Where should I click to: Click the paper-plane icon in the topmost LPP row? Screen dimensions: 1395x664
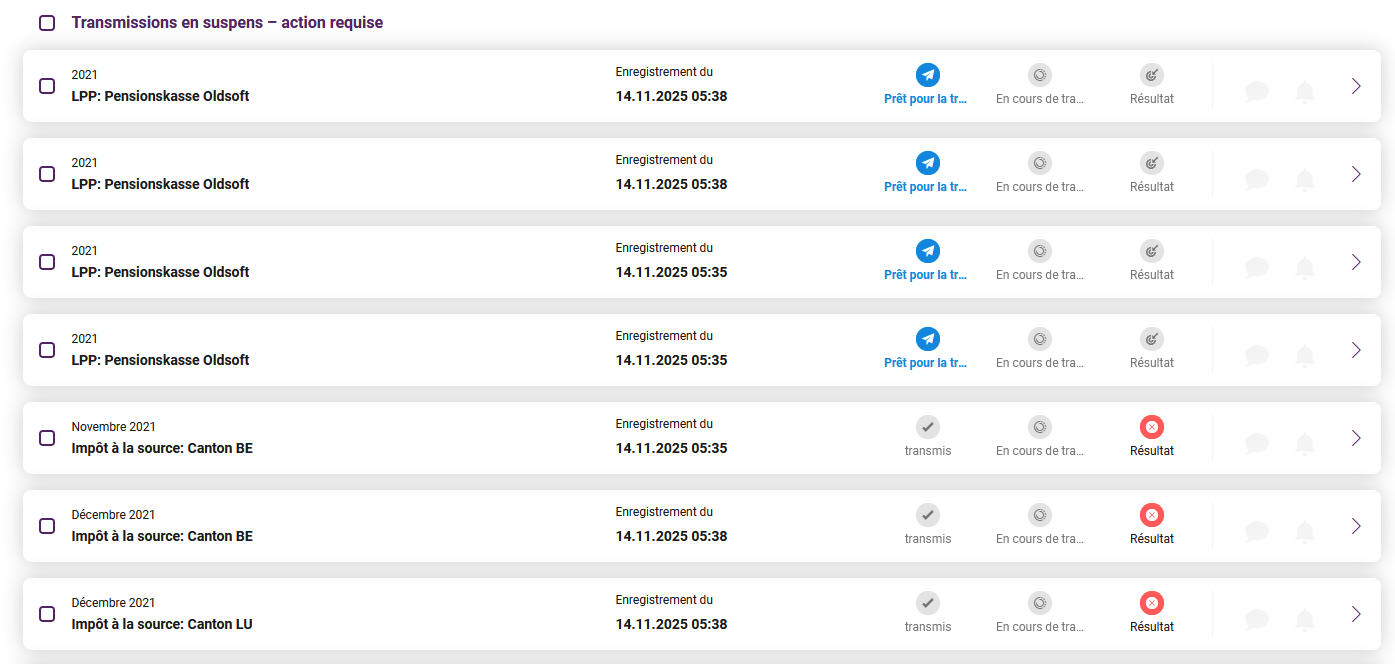tap(928, 75)
